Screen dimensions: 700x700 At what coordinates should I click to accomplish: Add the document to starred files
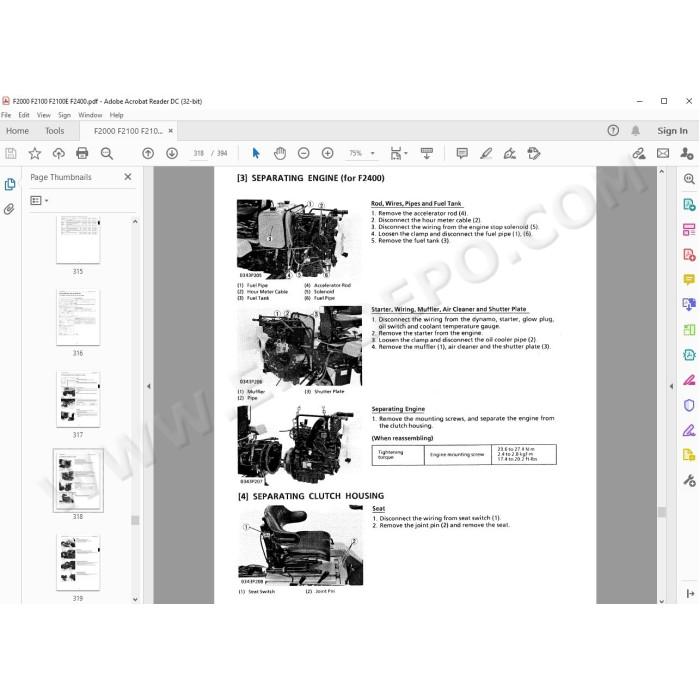34,154
